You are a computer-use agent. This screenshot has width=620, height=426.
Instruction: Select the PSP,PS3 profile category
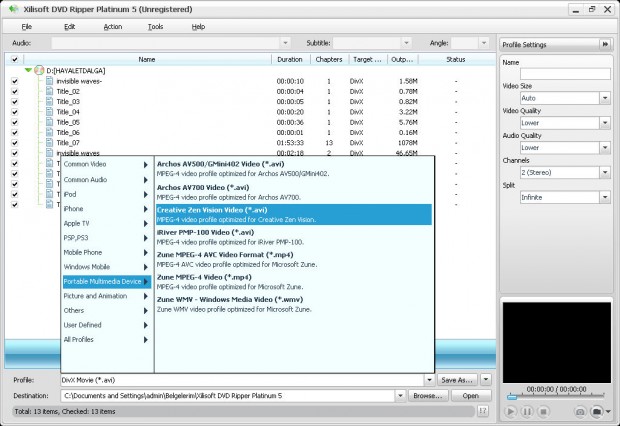(107, 238)
